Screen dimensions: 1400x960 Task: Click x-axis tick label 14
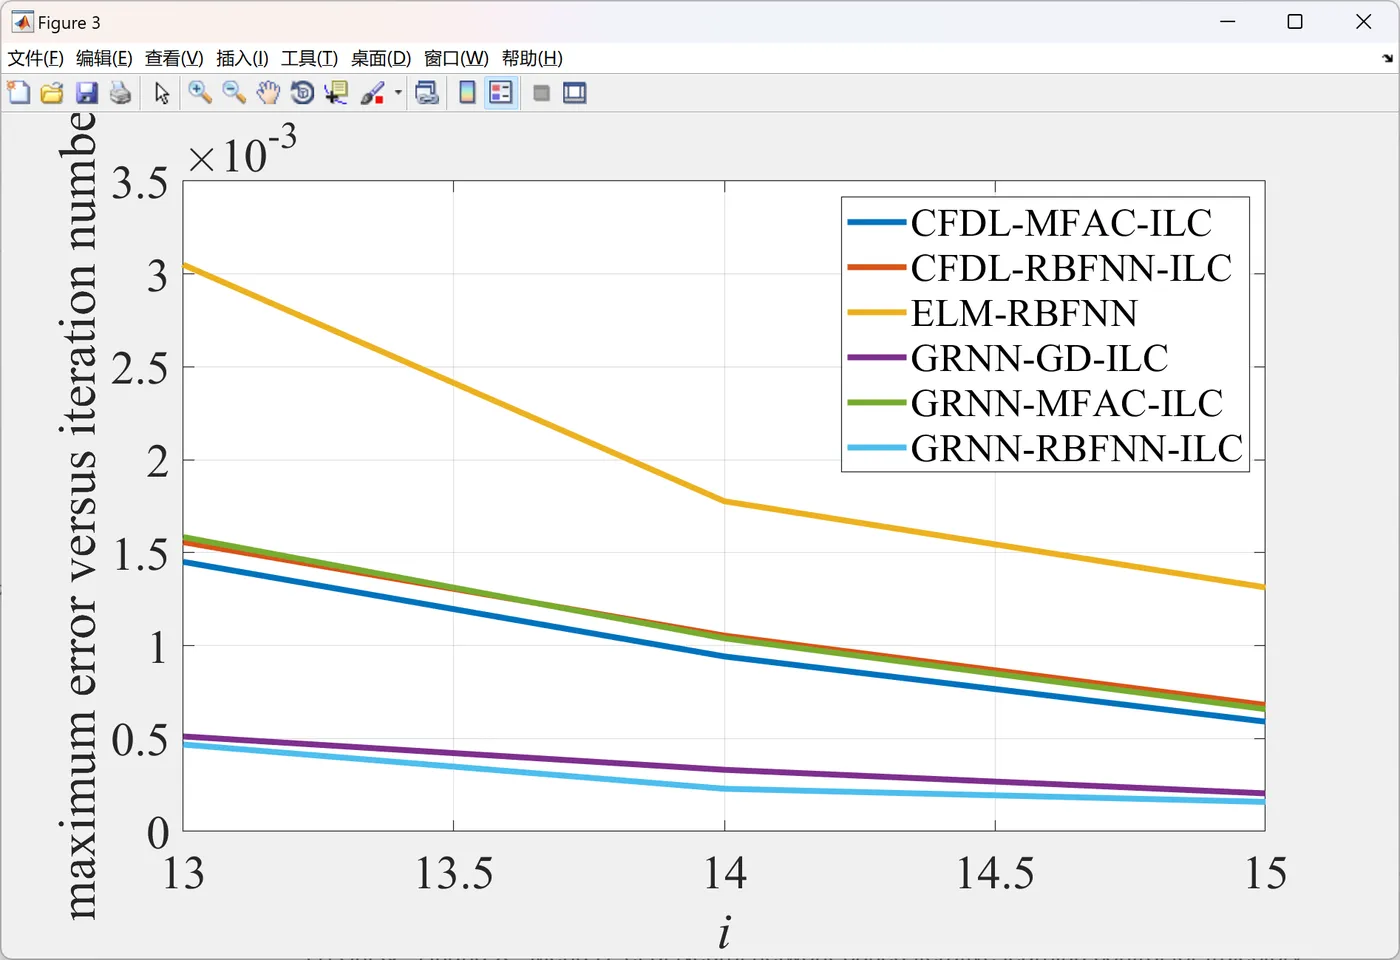(725, 873)
